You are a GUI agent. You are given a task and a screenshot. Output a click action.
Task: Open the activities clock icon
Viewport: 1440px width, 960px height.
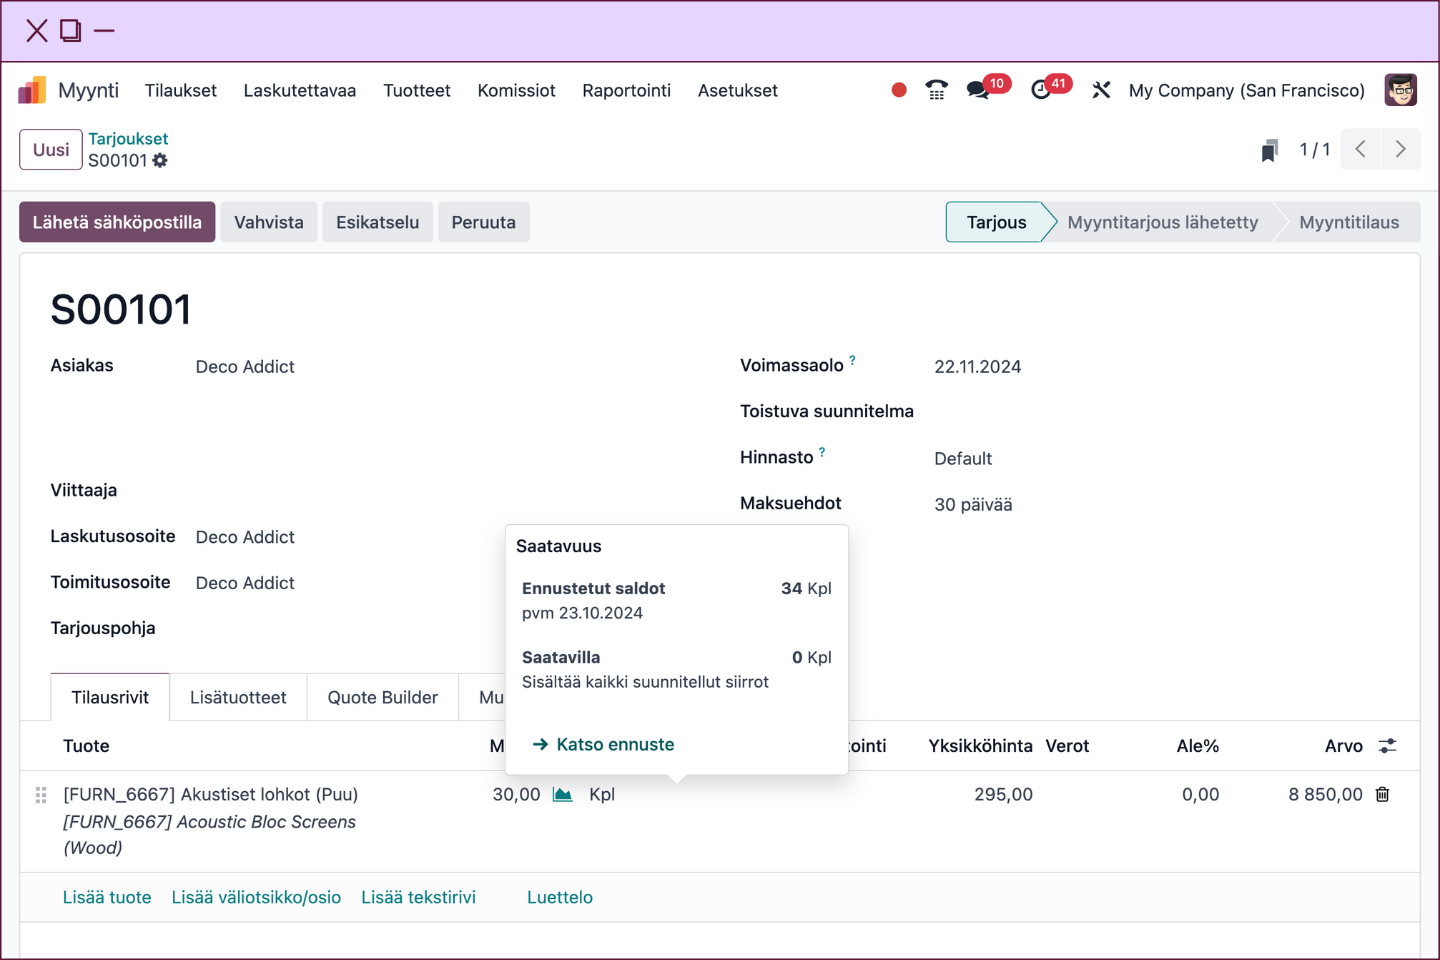(1041, 91)
